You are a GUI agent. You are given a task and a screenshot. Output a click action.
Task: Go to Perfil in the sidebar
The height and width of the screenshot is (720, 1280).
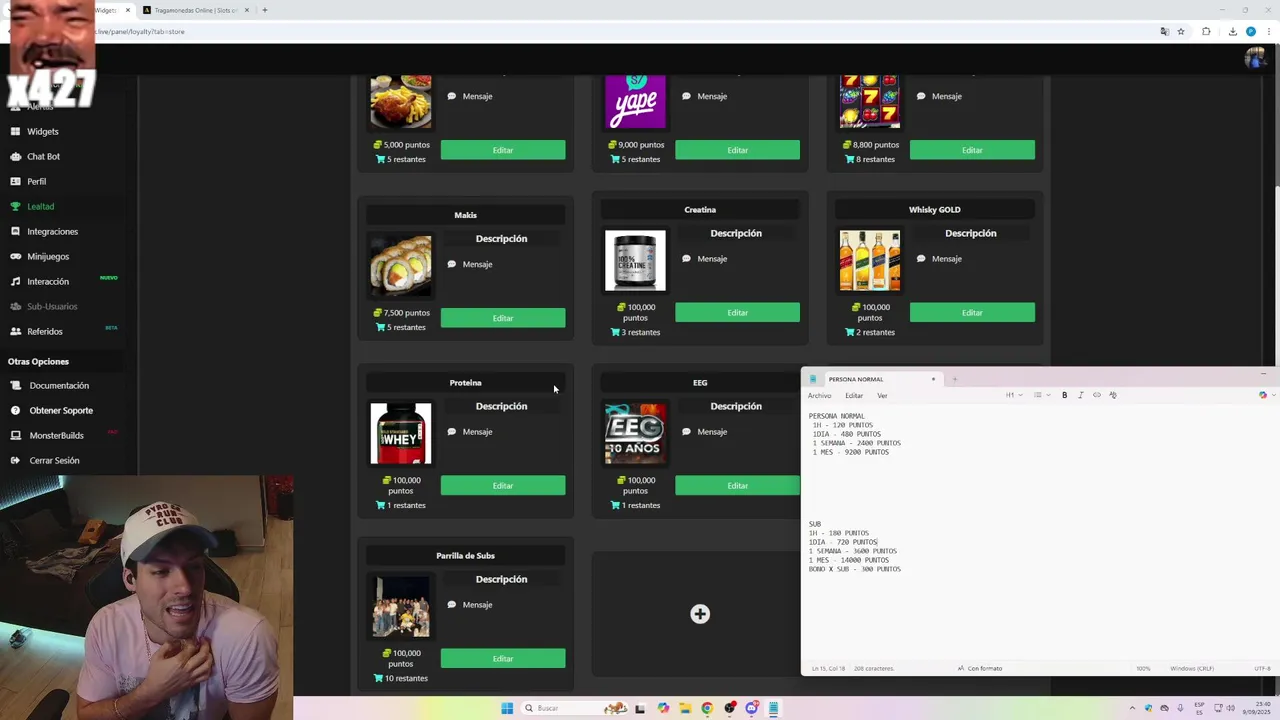pos(36,181)
